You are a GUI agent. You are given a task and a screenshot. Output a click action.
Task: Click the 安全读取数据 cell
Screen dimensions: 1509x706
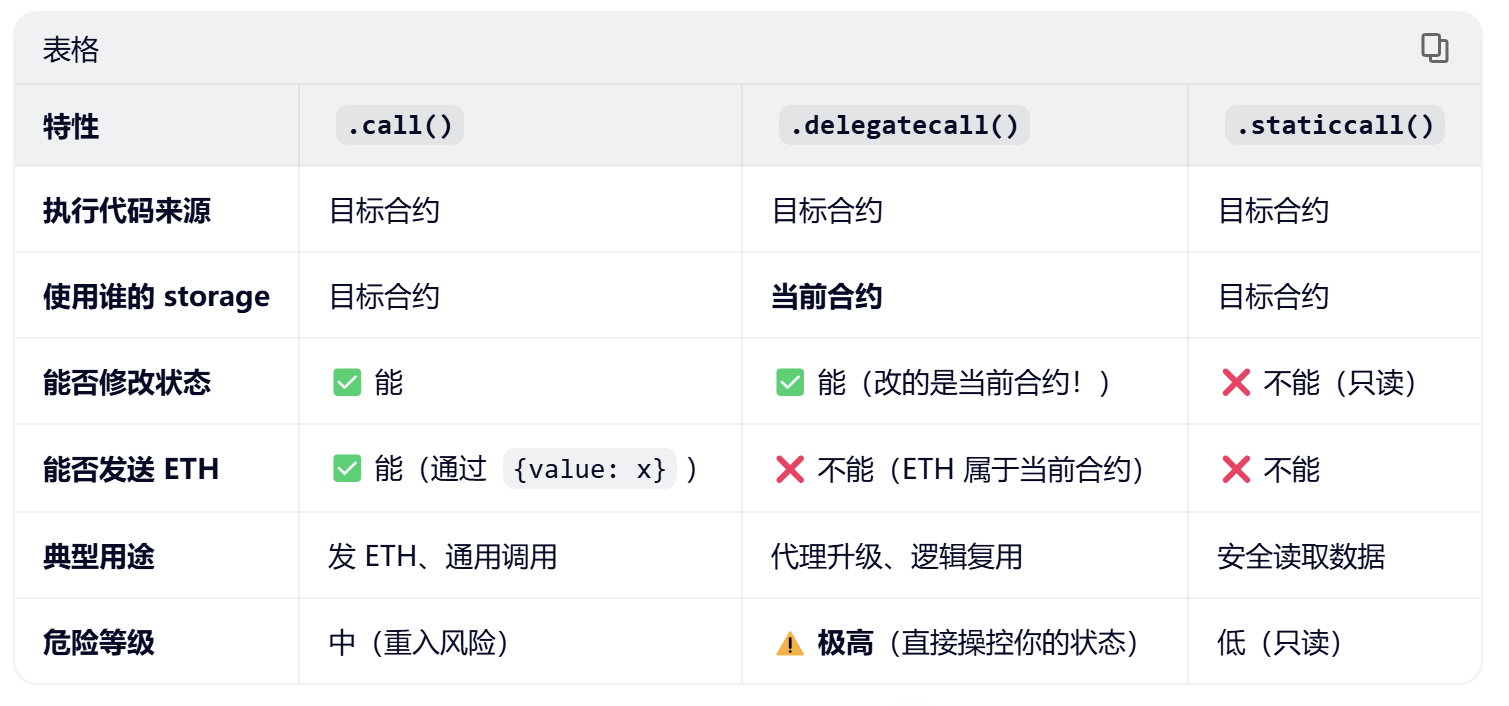(x=1301, y=556)
